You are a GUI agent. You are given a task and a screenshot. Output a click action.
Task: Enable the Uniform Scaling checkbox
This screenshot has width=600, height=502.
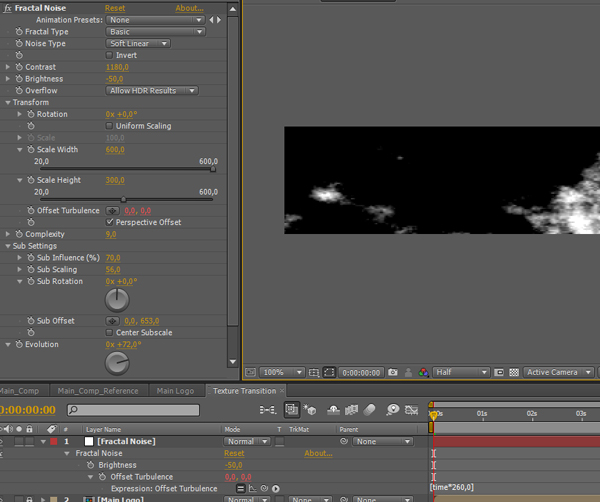point(109,126)
